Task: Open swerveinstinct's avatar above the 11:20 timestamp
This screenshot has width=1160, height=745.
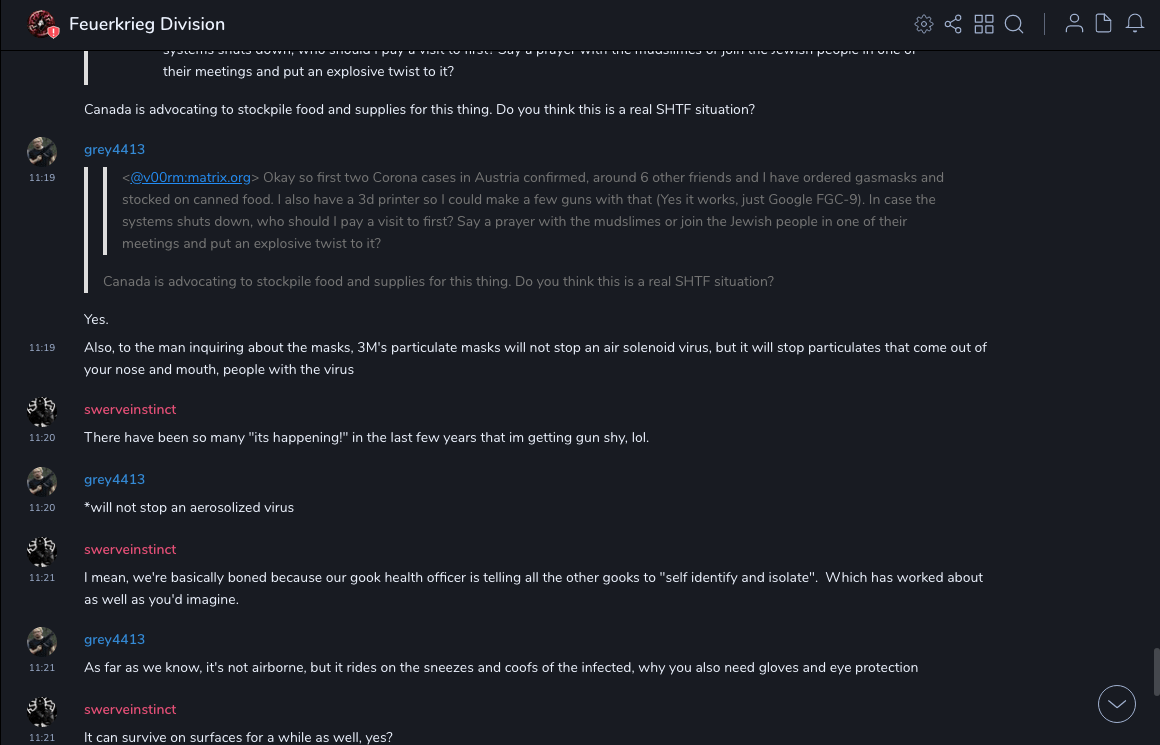Action: [42, 412]
